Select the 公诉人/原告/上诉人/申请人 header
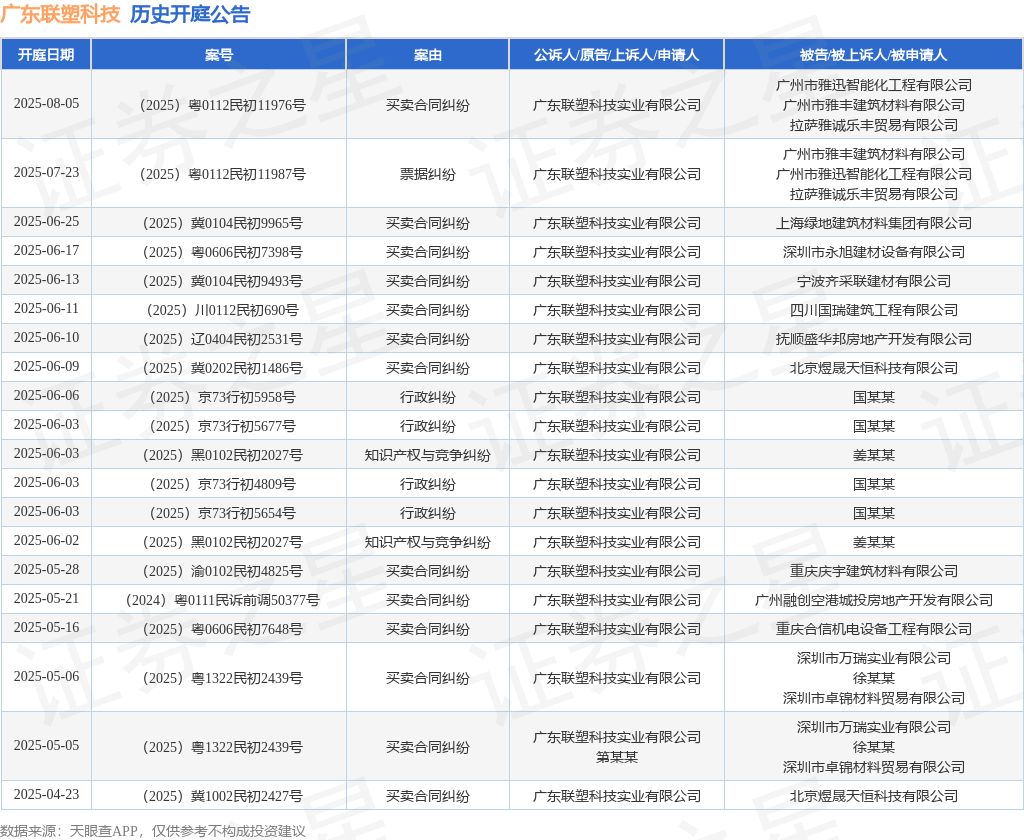This screenshot has width=1024, height=840. (x=616, y=55)
